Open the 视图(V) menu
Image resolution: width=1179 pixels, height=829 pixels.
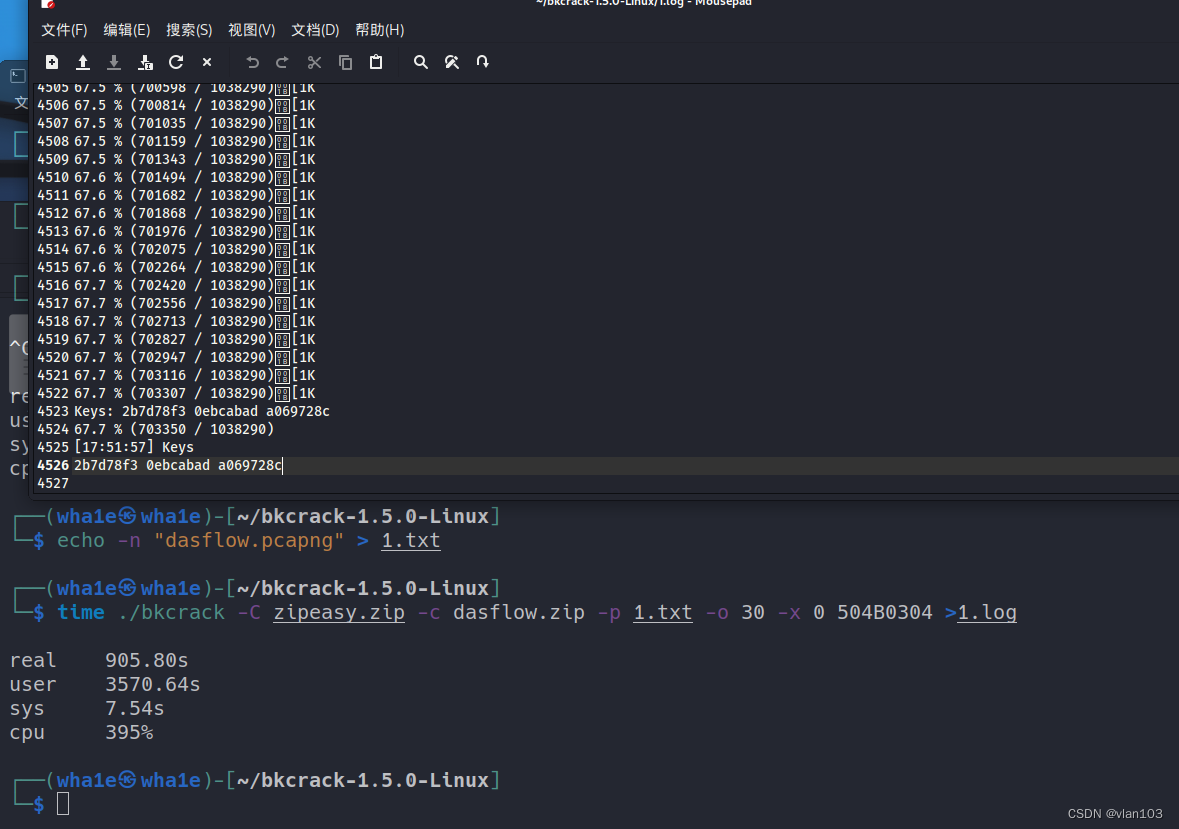[x=251, y=30]
